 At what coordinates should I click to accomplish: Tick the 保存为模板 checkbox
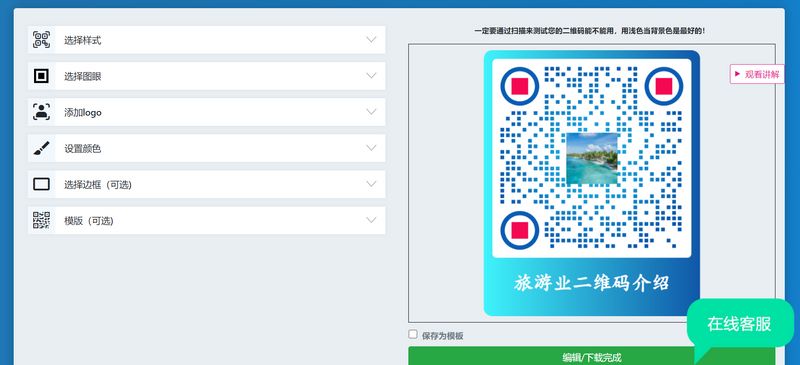tap(413, 334)
